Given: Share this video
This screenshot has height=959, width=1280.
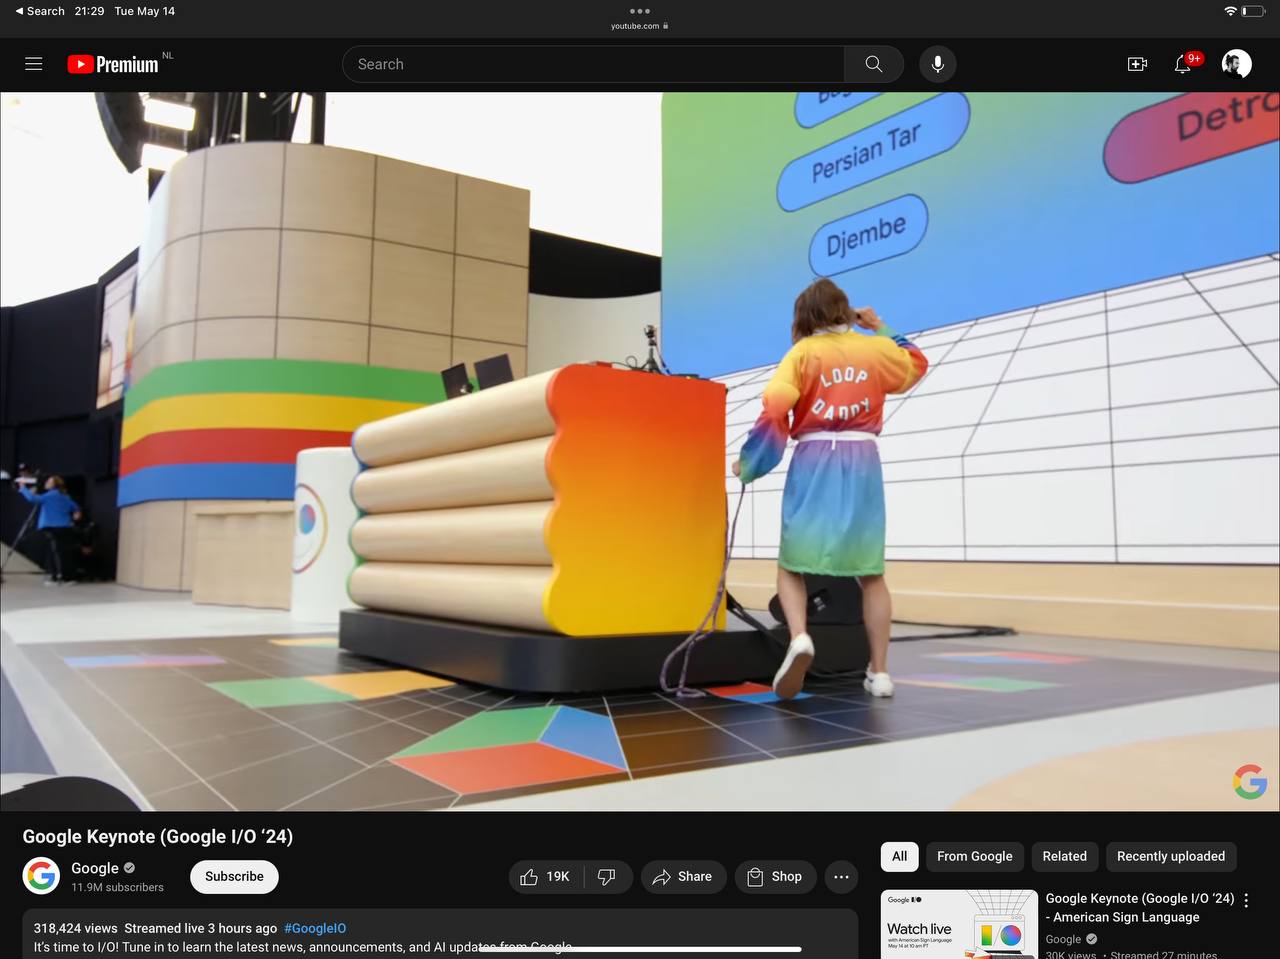Looking at the screenshot, I should [683, 877].
